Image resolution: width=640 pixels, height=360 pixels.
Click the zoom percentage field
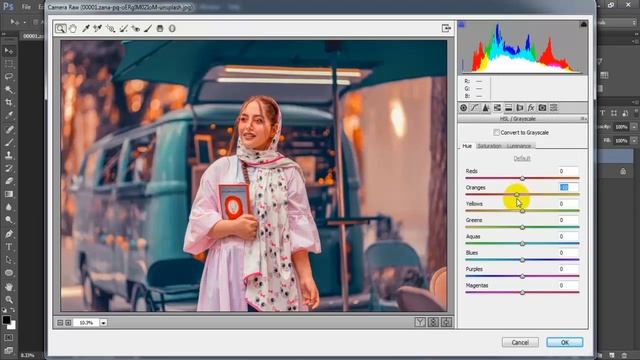(x=86, y=322)
